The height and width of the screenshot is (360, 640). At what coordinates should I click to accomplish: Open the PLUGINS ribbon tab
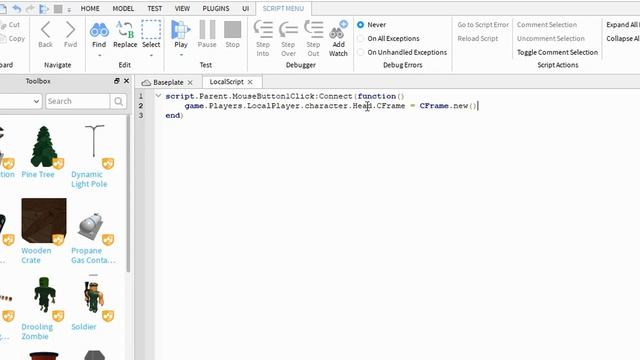(216, 8)
